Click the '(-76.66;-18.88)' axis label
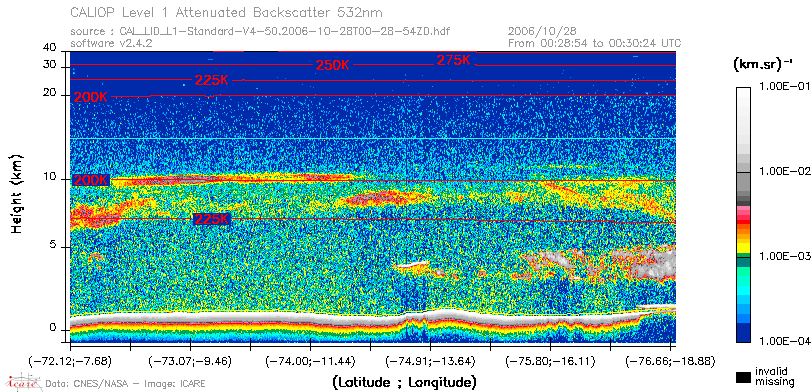Viewport: 811px width, 392px height. point(670,361)
